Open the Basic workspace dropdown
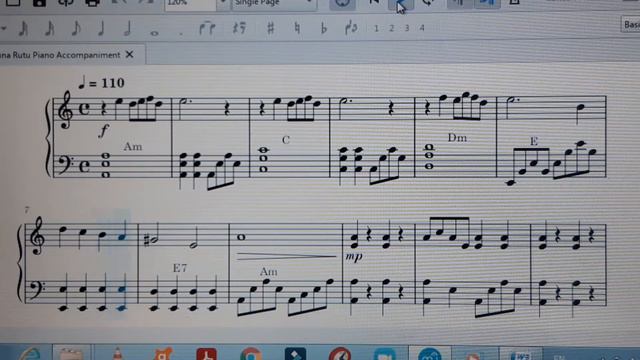The image size is (640, 360). coord(630,24)
